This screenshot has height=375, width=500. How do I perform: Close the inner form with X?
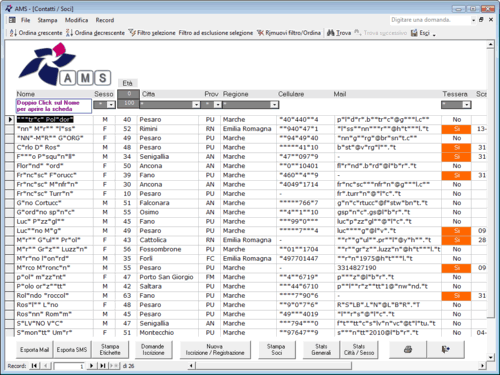[x=491, y=20]
